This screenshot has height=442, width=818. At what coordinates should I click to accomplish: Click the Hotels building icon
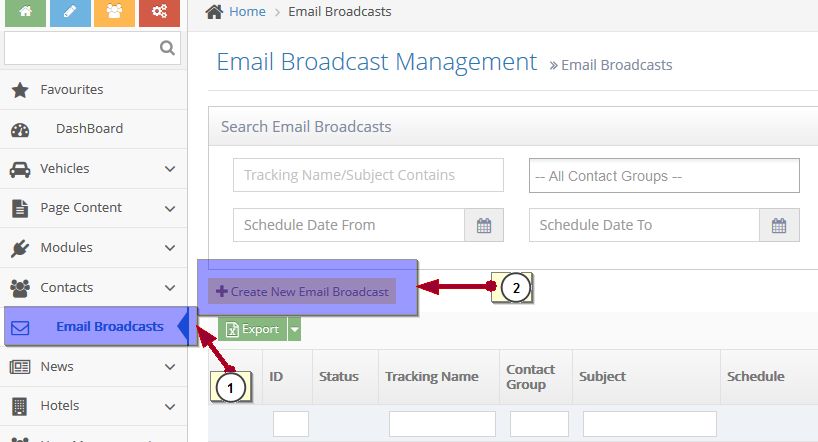[x=19, y=406]
